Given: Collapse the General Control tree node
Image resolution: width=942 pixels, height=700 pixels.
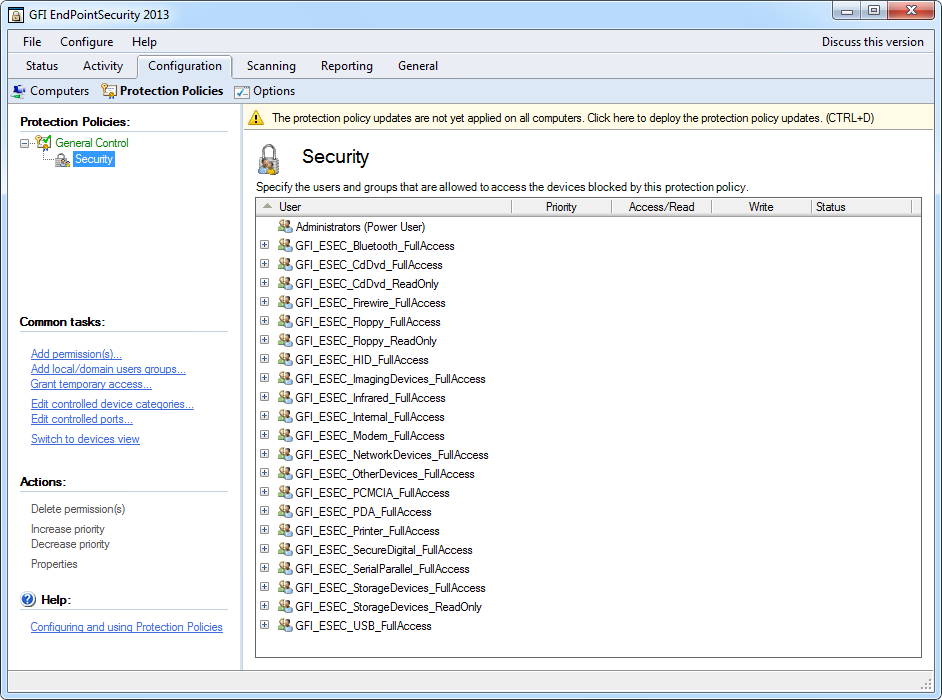Looking at the screenshot, I should click(25, 143).
